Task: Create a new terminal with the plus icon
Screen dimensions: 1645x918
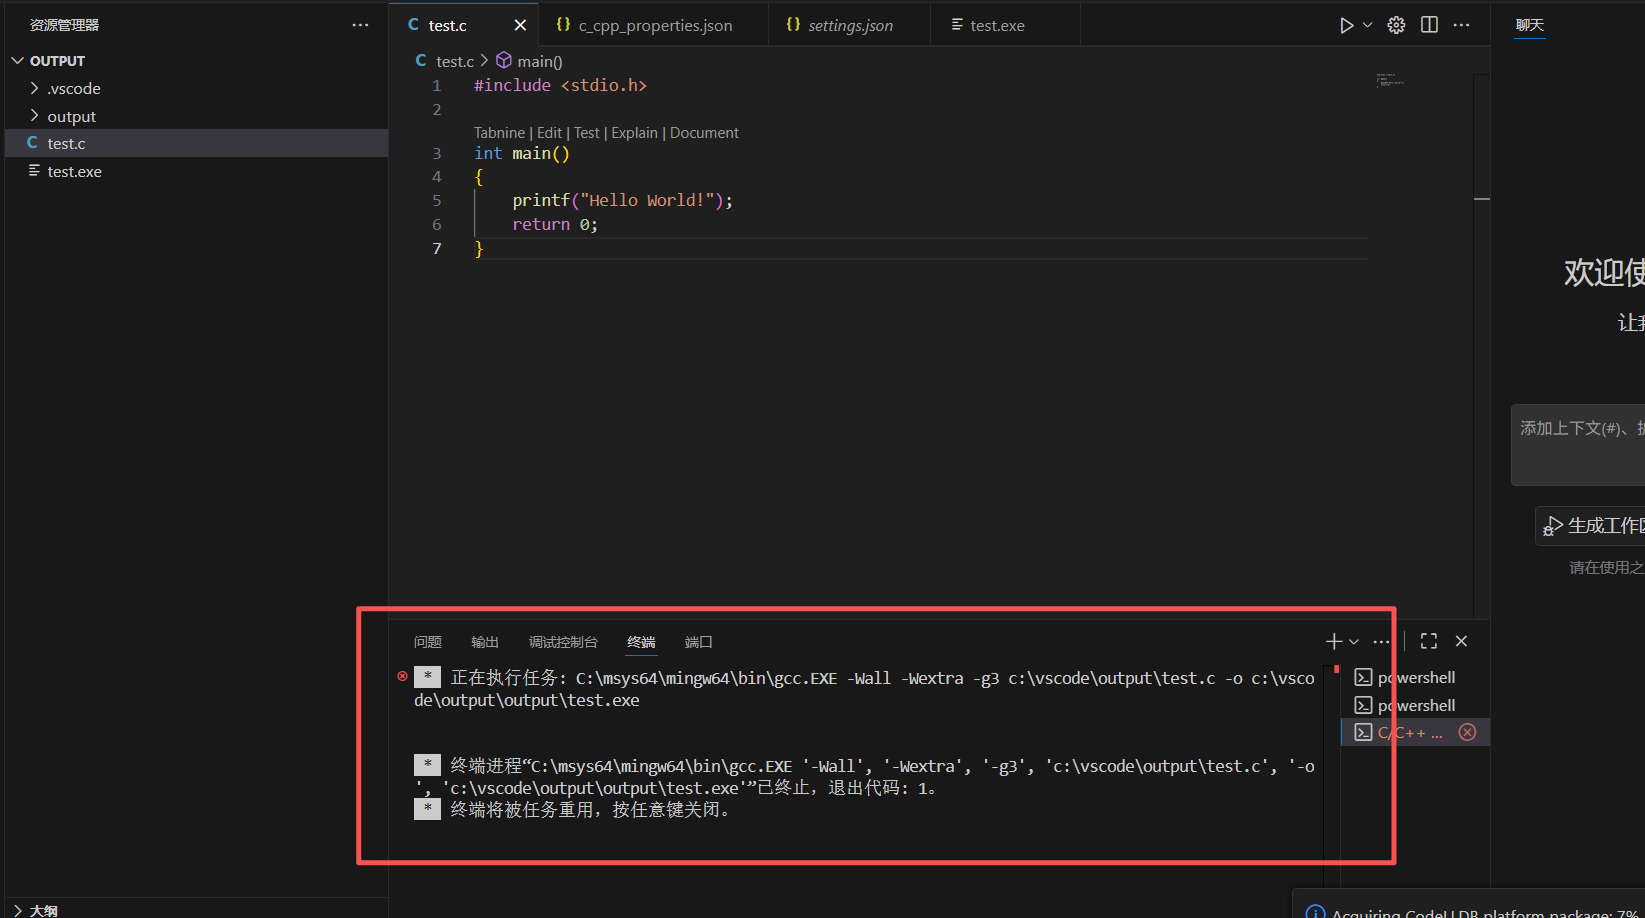Action: pos(1332,641)
